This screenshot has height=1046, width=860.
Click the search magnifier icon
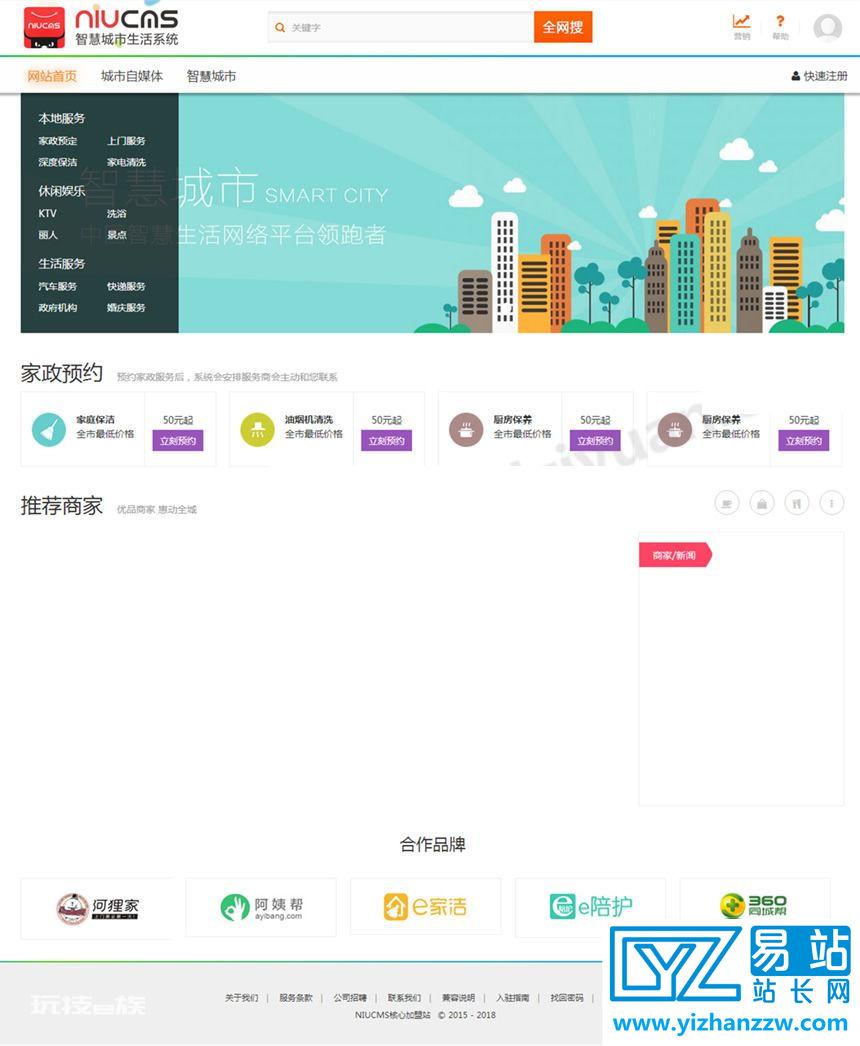(x=280, y=27)
